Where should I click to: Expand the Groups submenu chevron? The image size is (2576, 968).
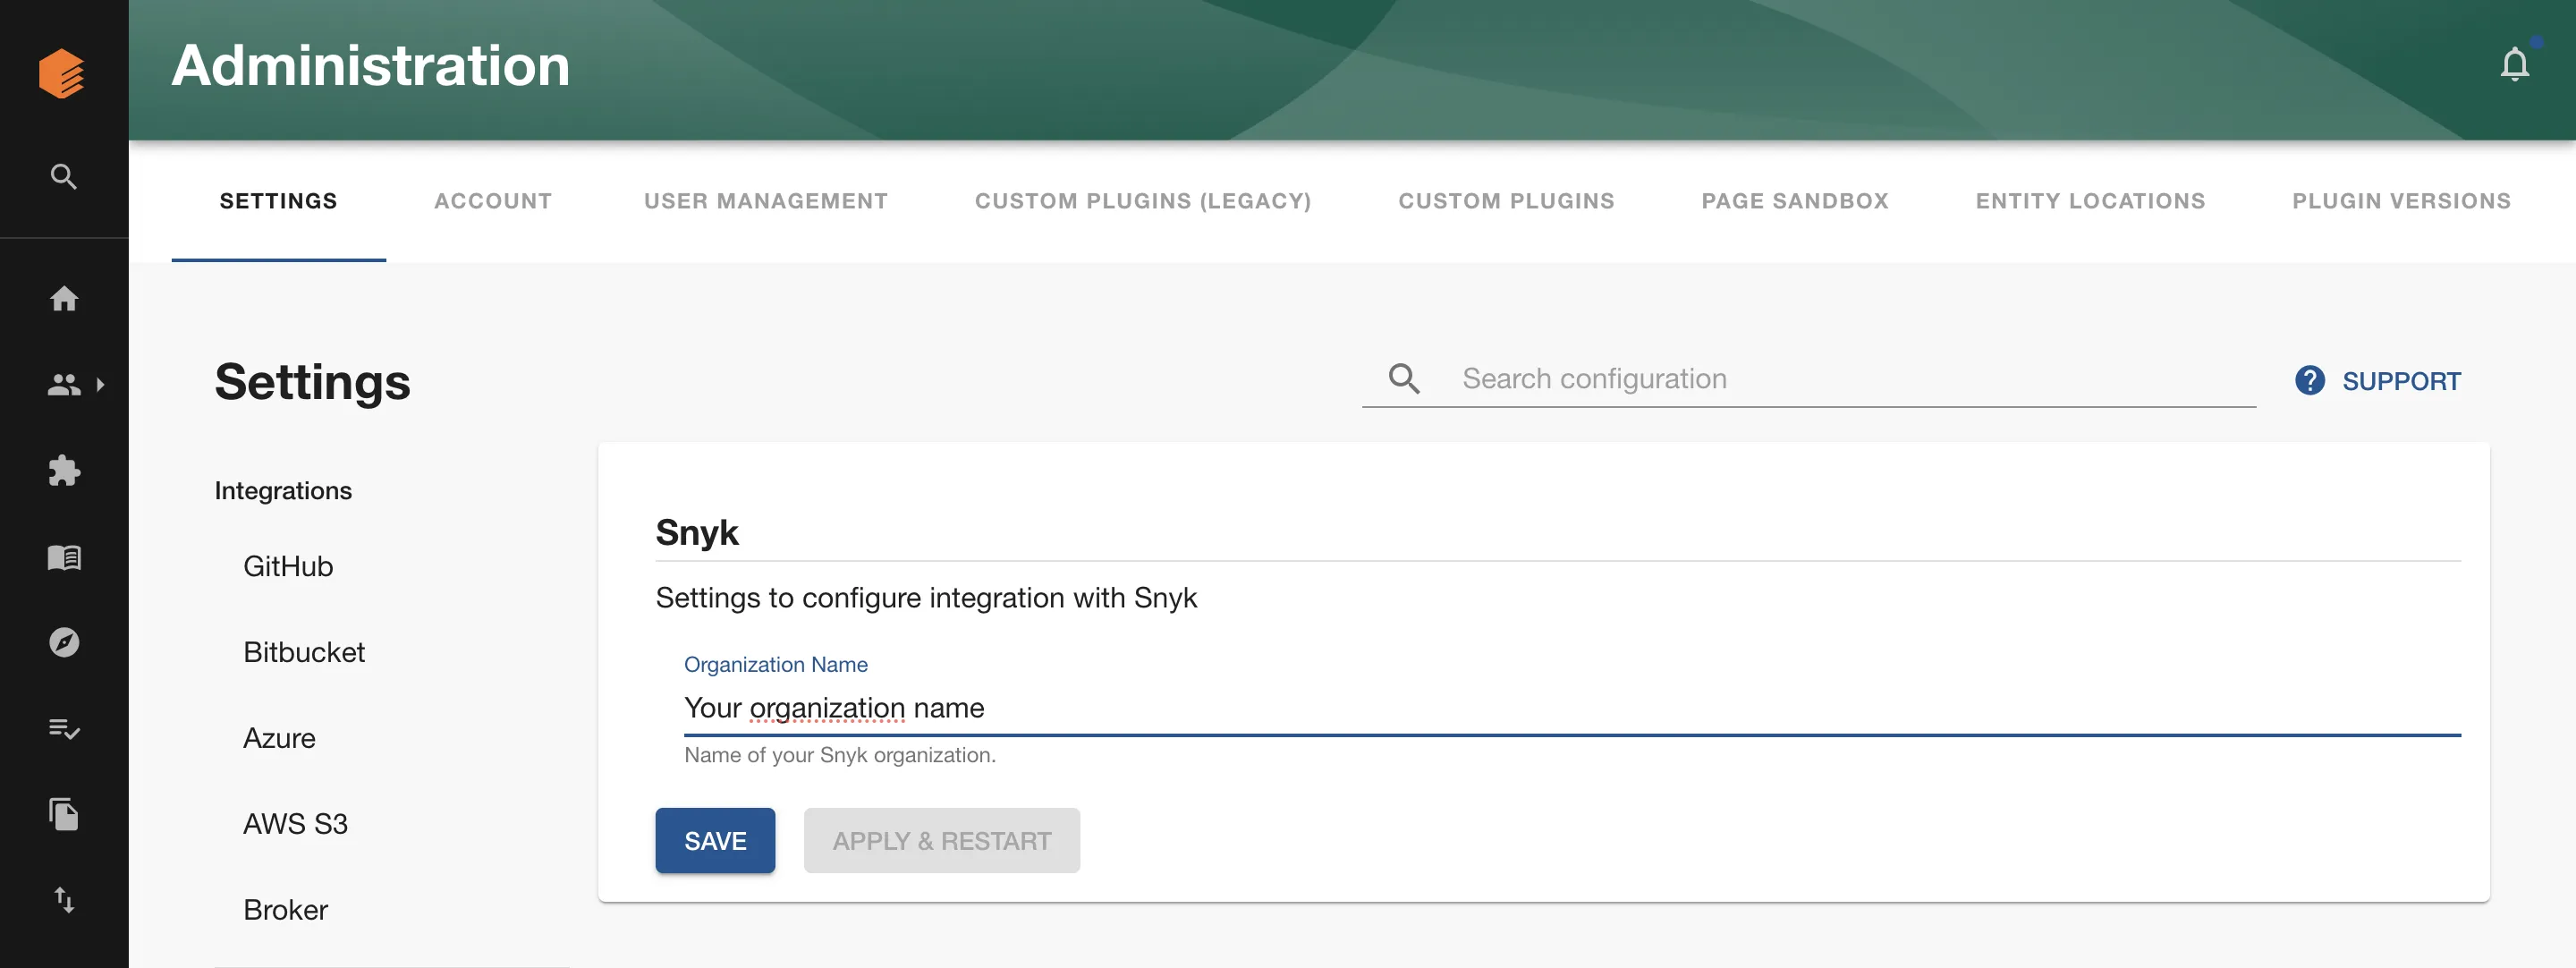101,384
